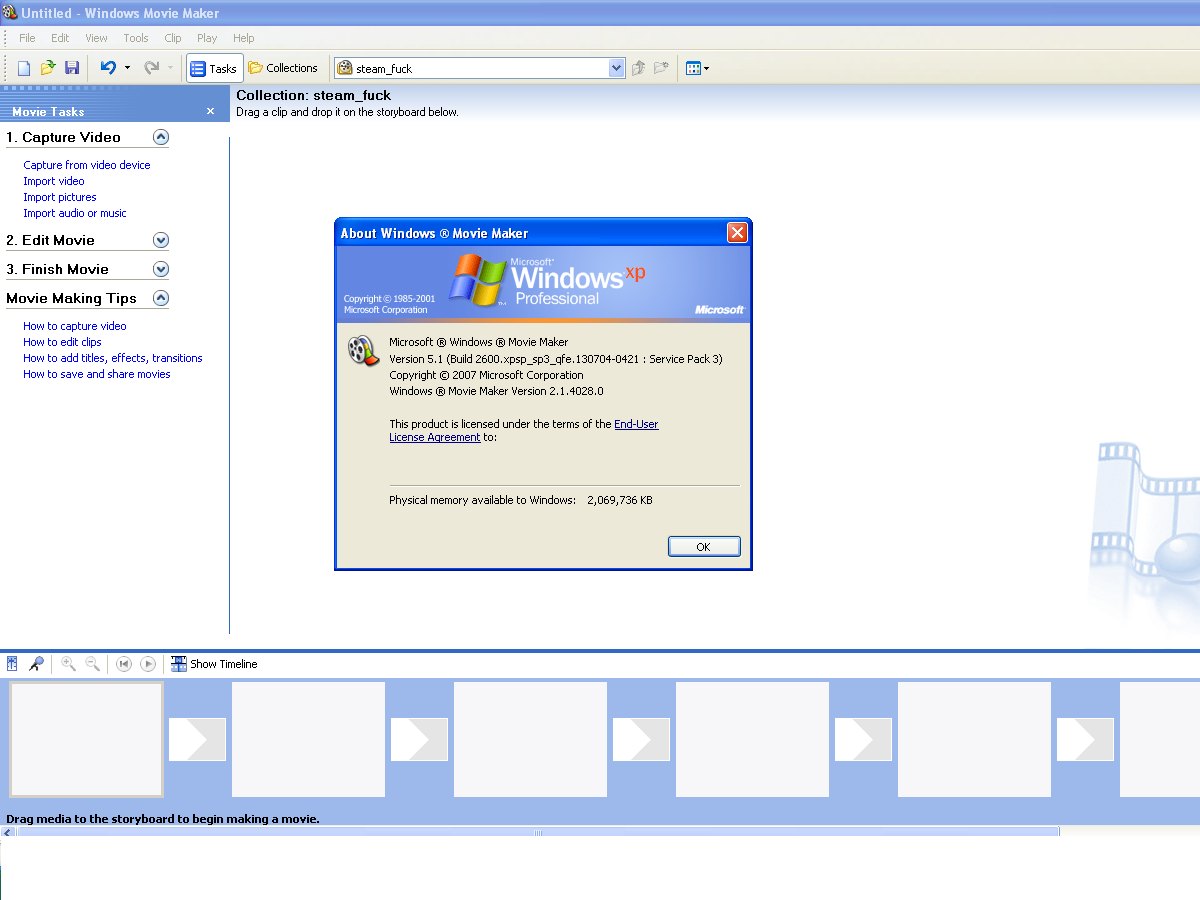Click the first storyboard transition cell

click(197, 739)
